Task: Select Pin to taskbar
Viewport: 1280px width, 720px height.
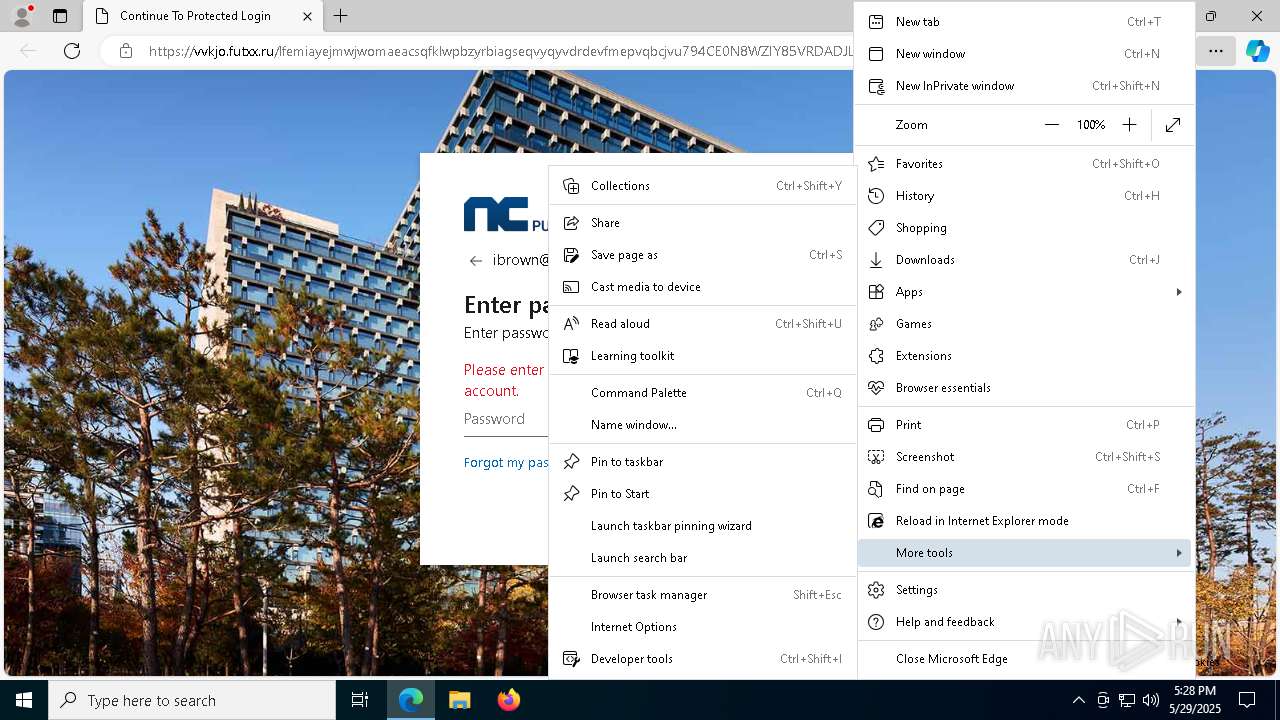Action: tap(703, 462)
